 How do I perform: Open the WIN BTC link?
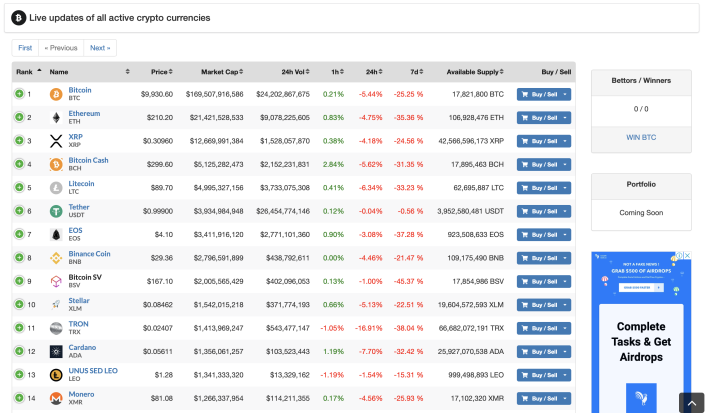[x=641, y=137]
